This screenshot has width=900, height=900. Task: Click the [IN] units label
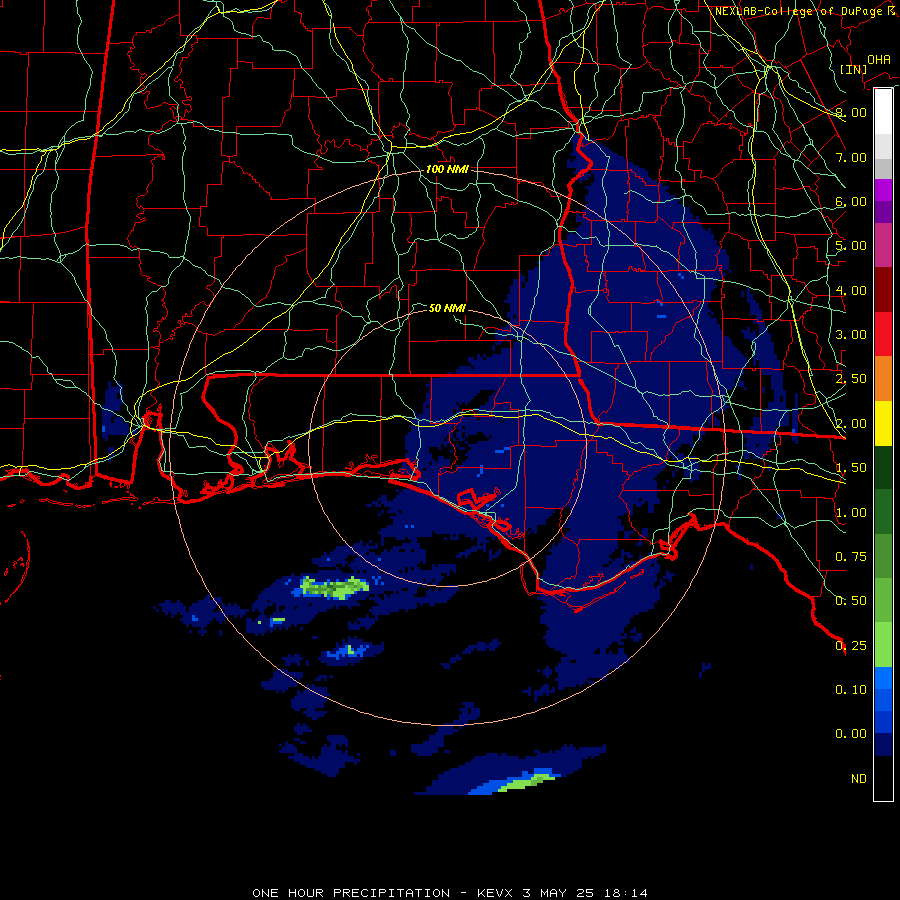pyautogui.click(x=853, y=69)
